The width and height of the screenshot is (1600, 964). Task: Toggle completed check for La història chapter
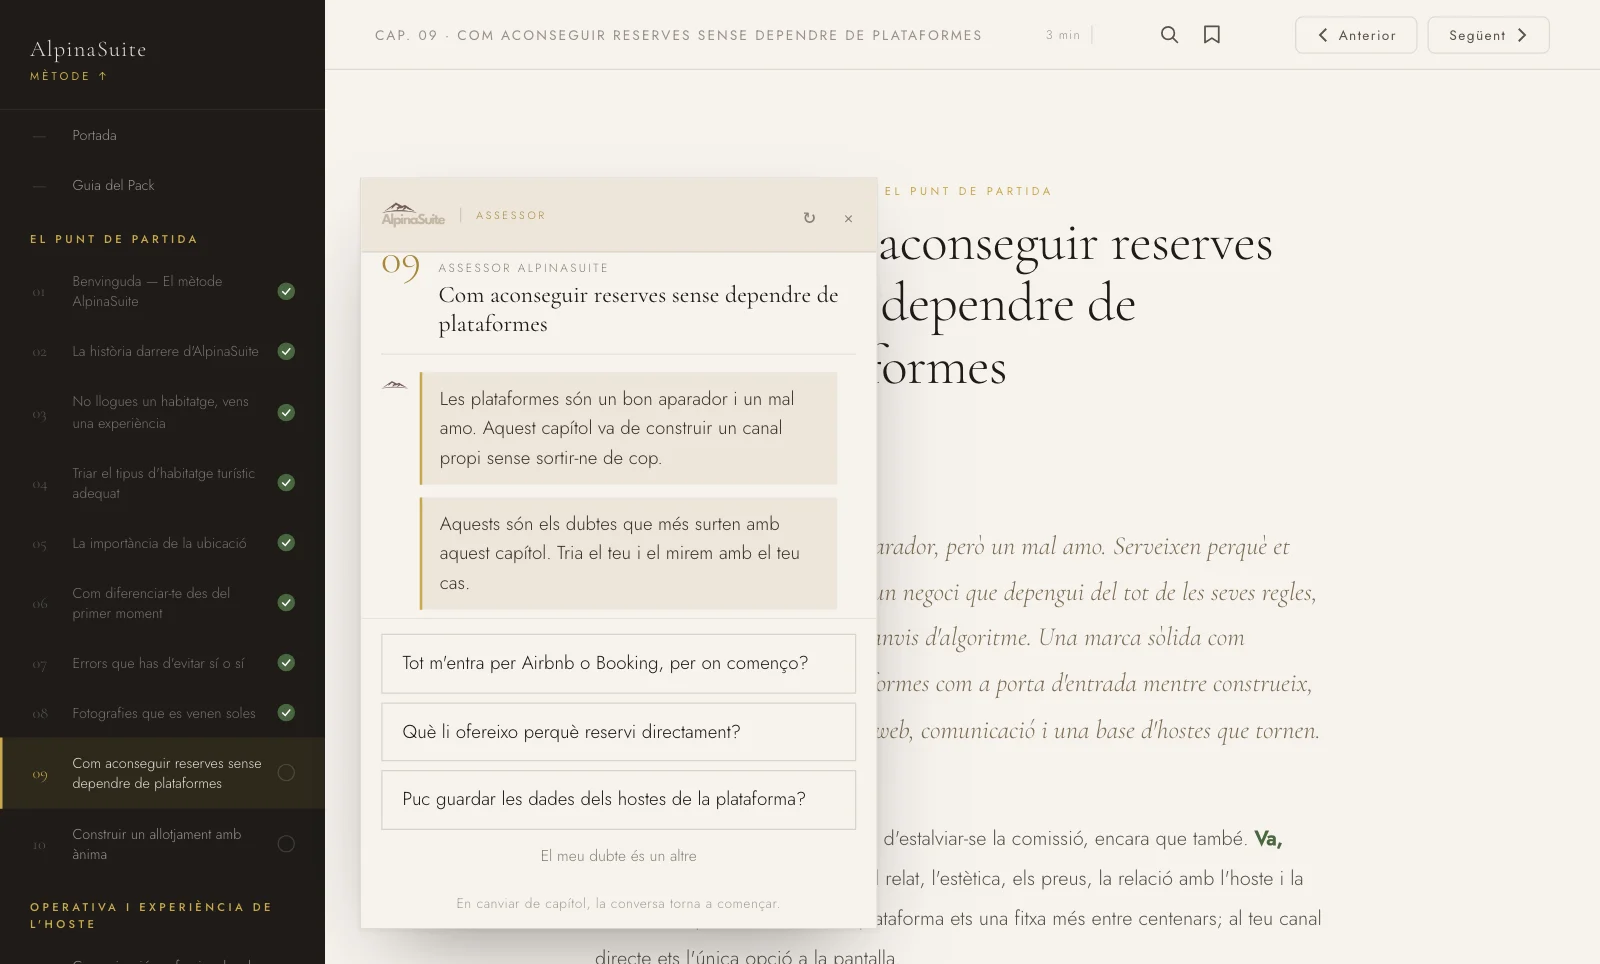click(x=286, y=351)
